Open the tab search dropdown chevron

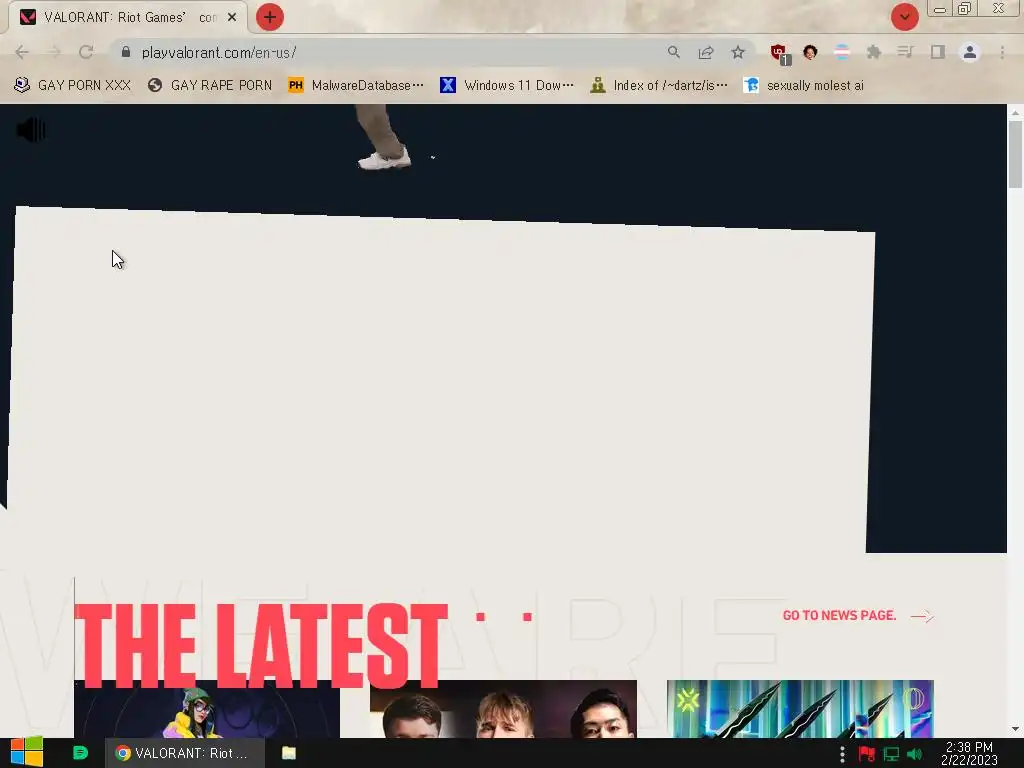pyautogui.click(x=904, y=17)
